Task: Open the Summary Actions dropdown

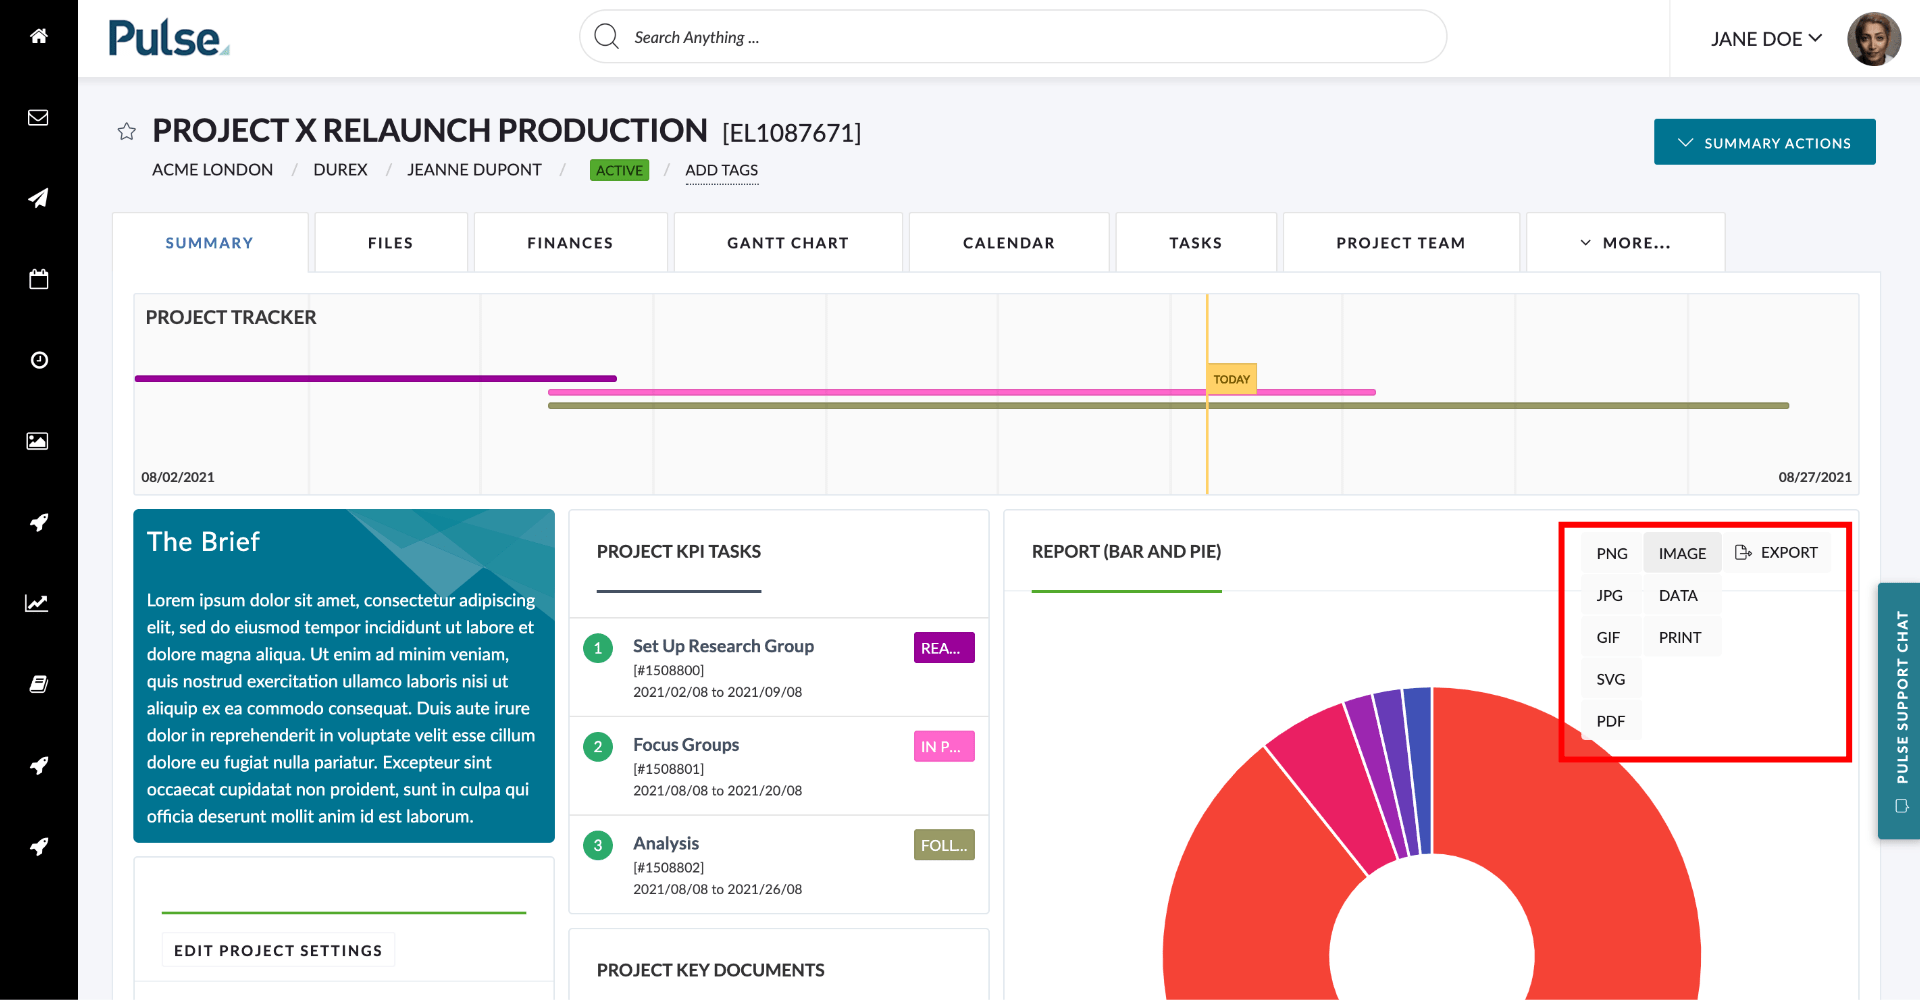Action: 1764,142
